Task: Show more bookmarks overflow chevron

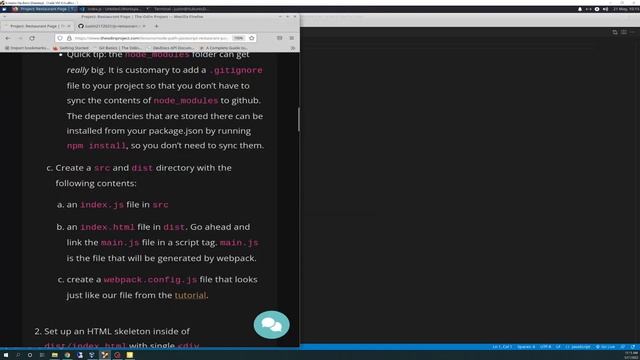Action: [293, 48]
